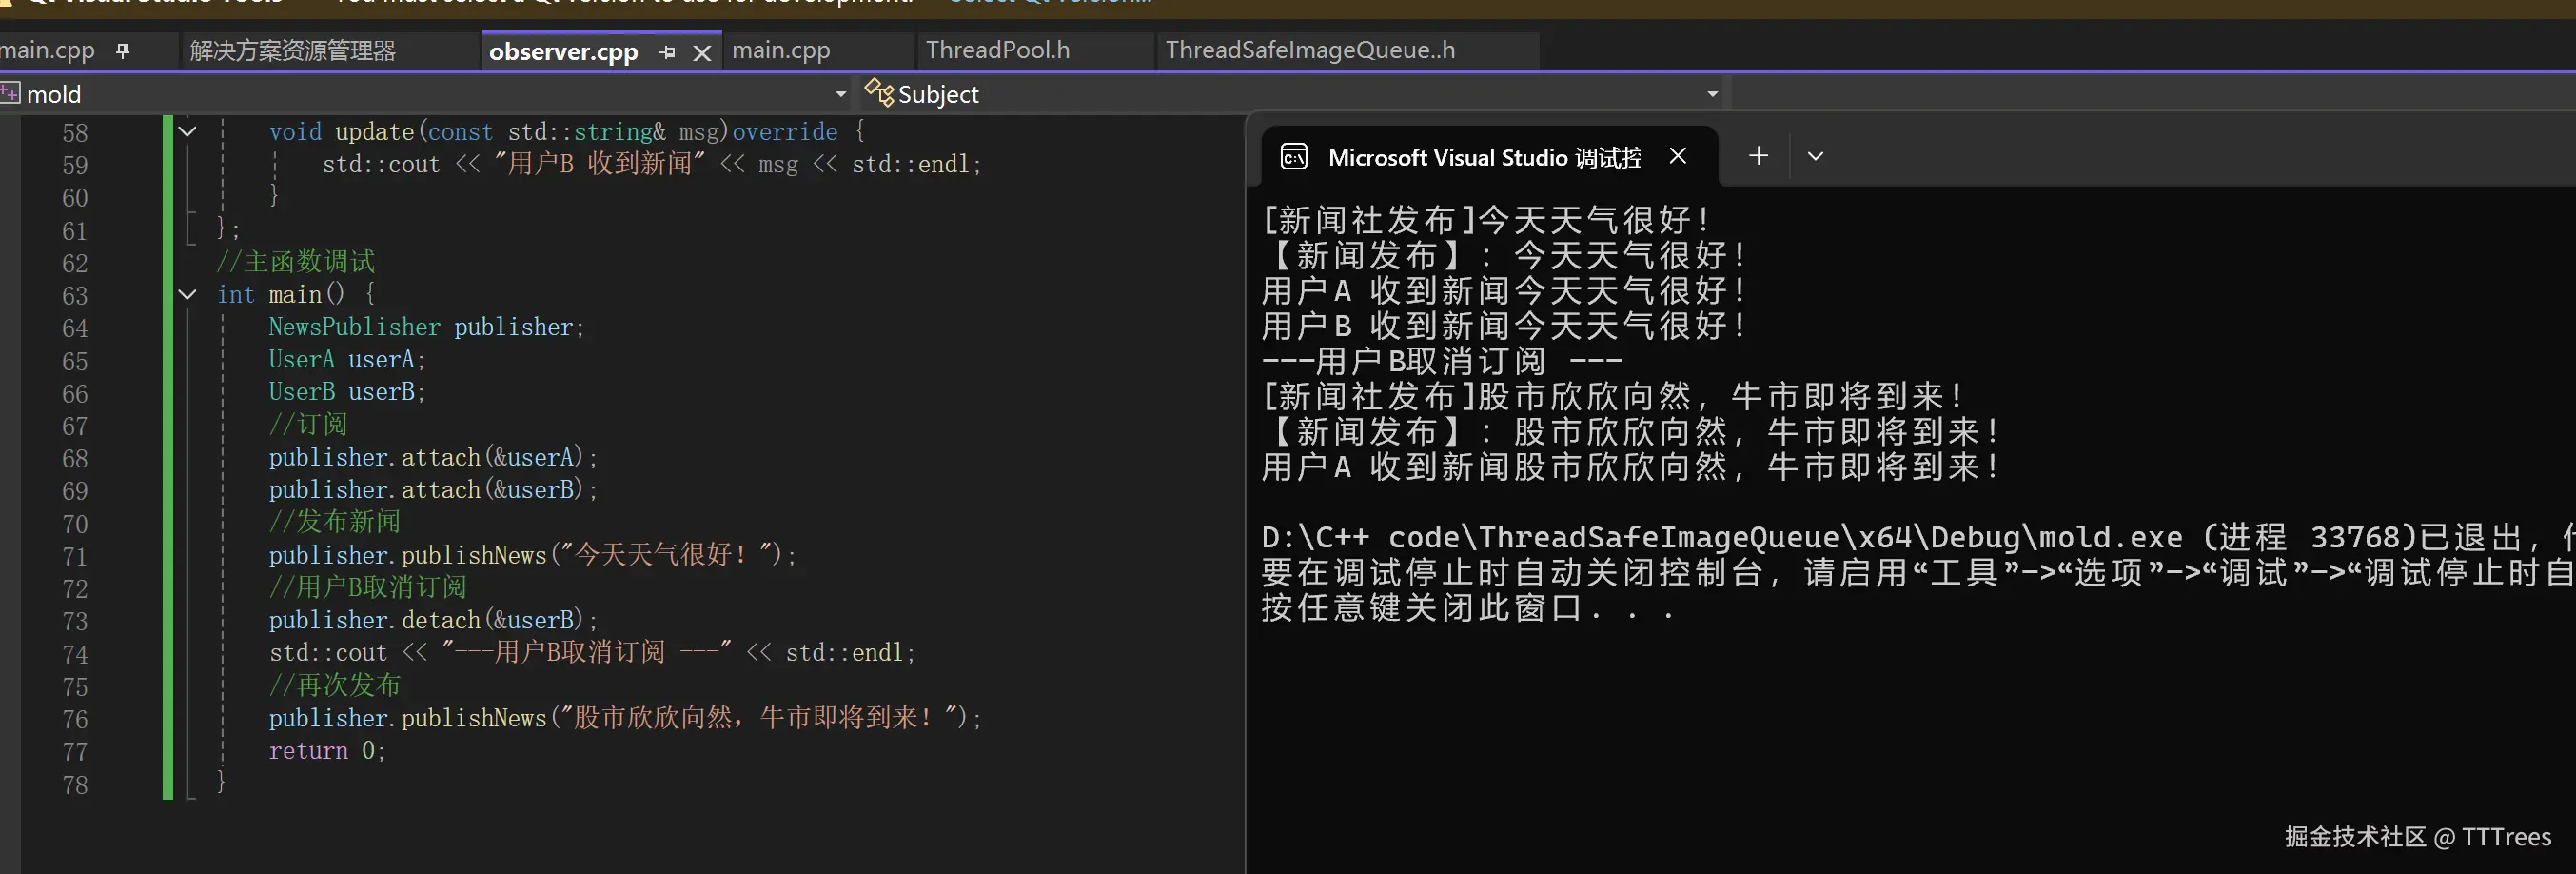2576x874 pixels.
Task: Click the 'UserB userB;' code line
Action: click(x=347, y=392)
